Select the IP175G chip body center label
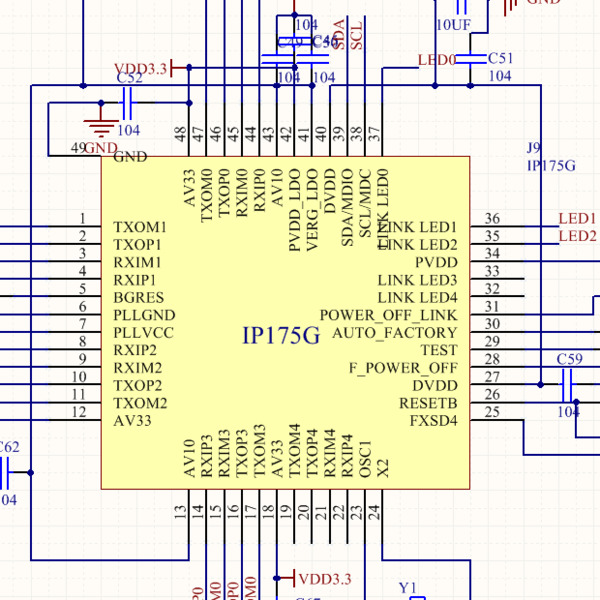 click(281, 336)
